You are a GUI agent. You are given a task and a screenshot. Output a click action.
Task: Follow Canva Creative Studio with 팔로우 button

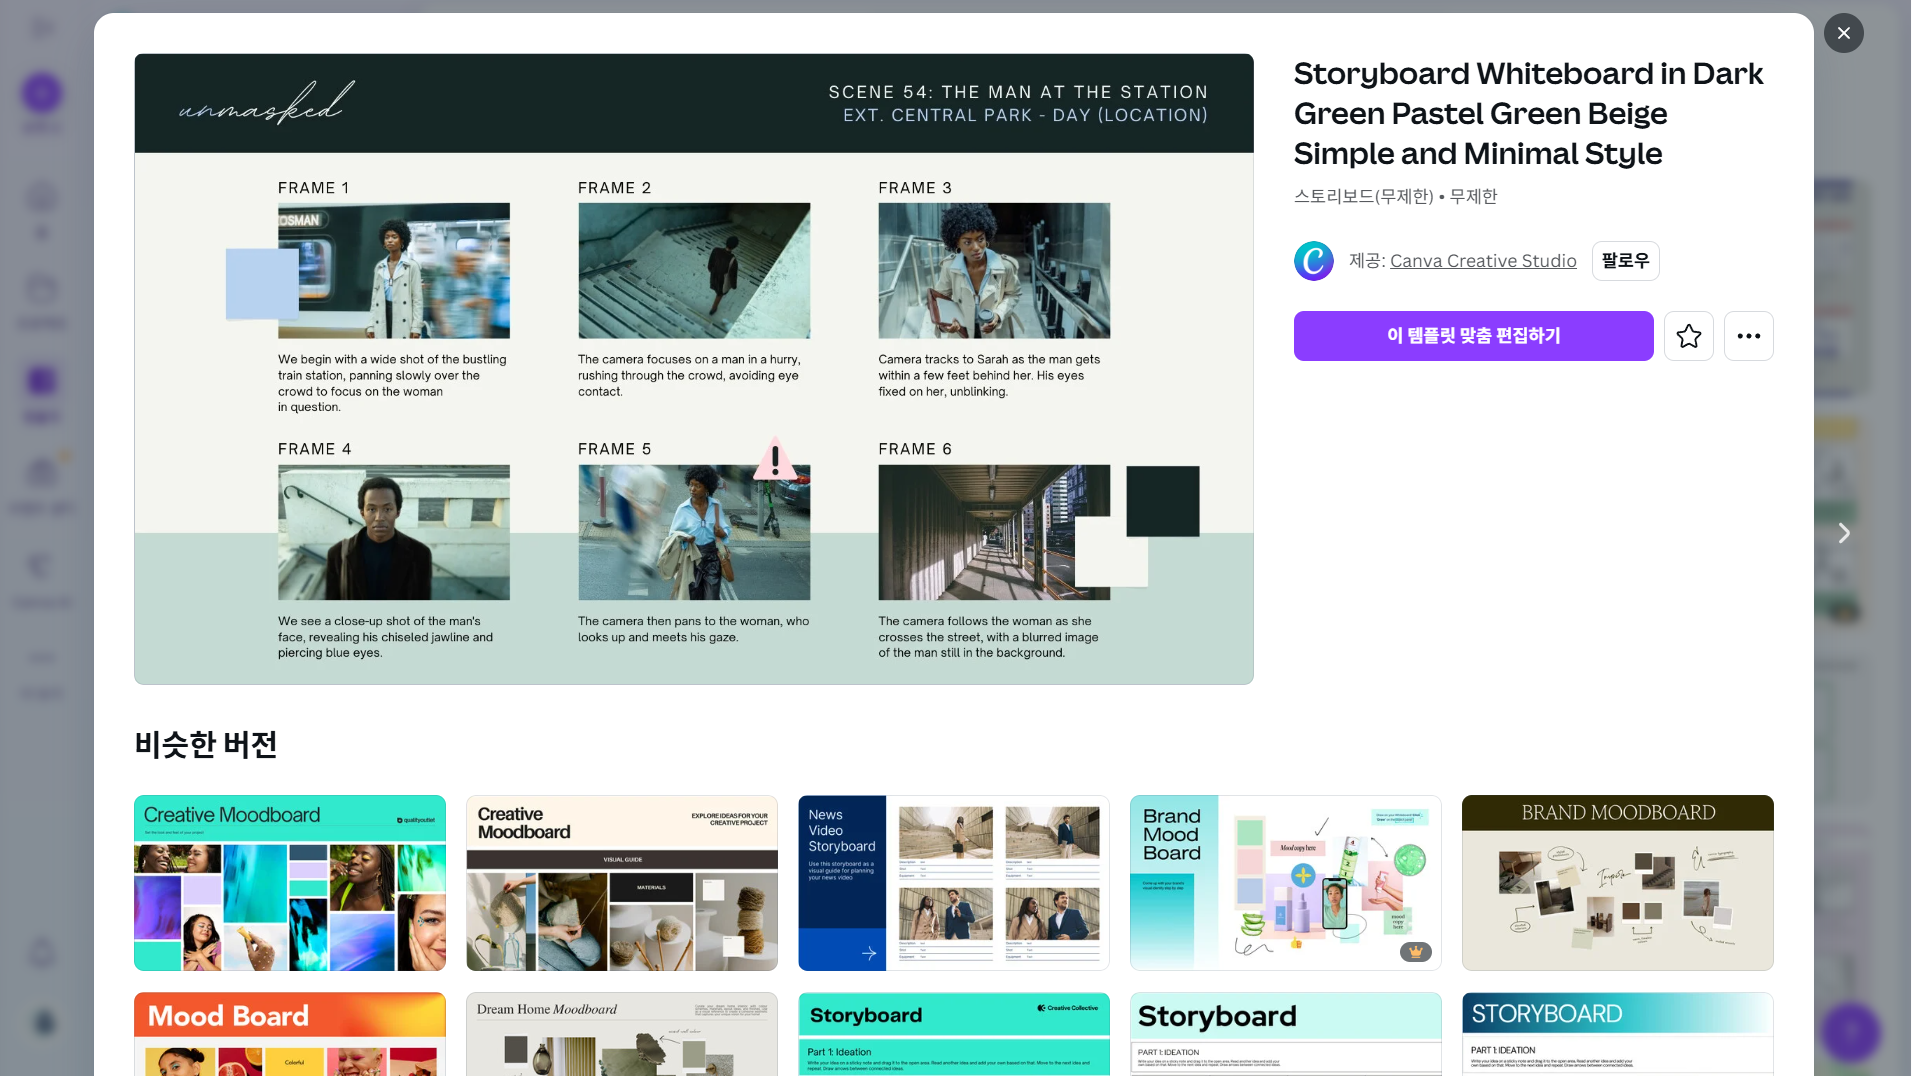click(1625, 261)
